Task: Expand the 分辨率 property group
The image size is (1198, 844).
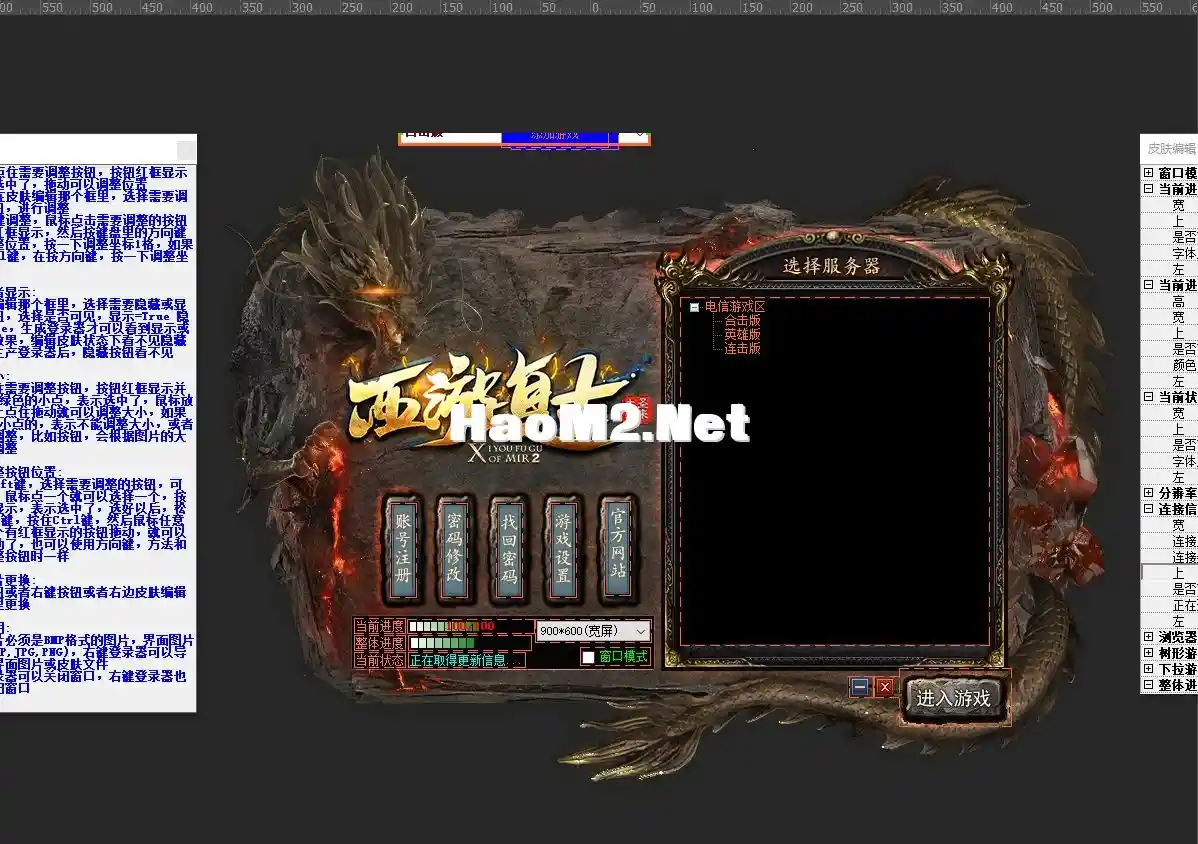Action: click(x=1148, y=493)
